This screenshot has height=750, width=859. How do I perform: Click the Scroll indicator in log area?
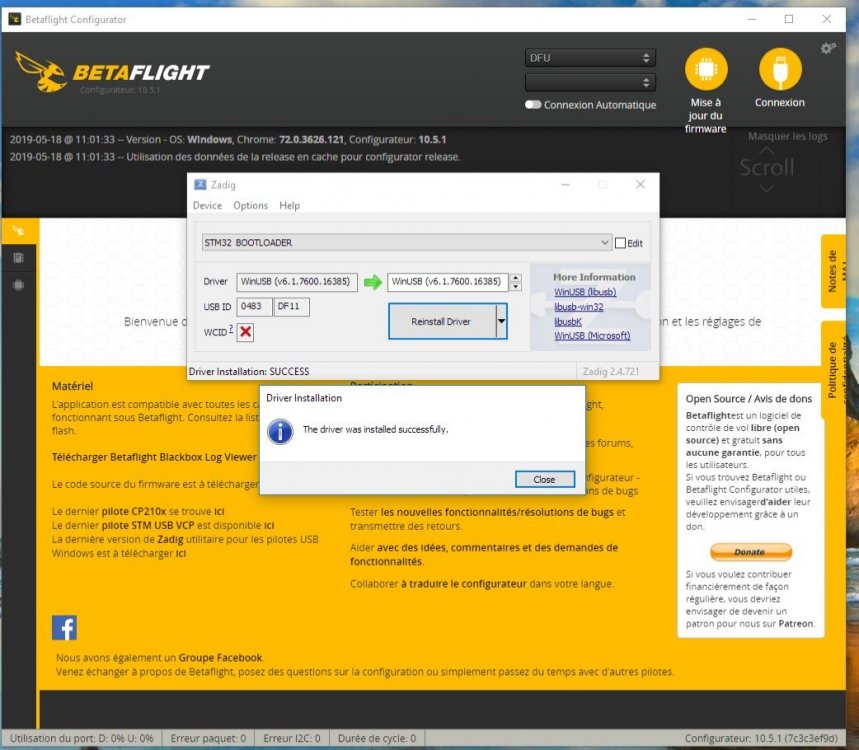(x=767, y=168)
